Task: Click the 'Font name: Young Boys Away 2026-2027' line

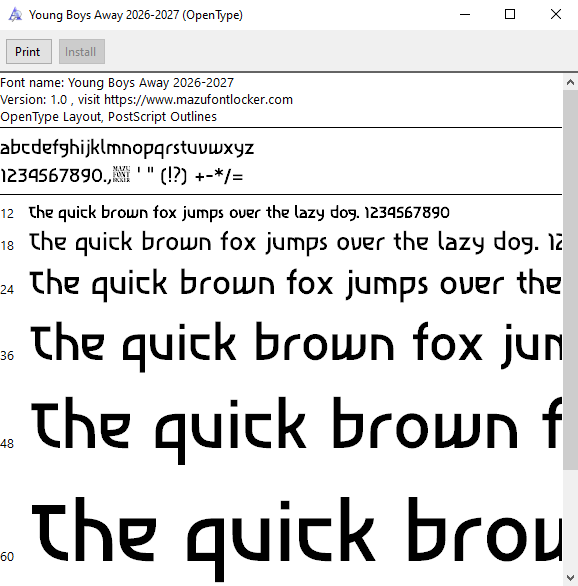Action: coord(117,82)
